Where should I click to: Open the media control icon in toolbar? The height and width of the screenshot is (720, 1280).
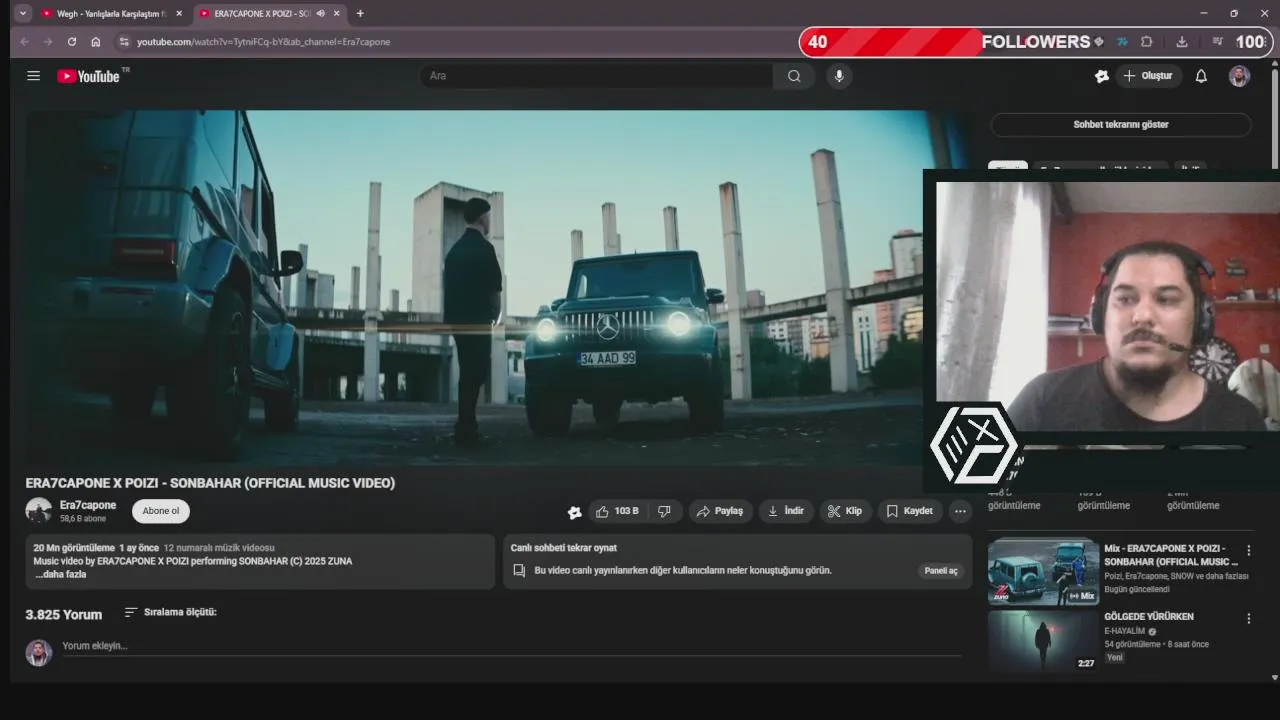tap(1217, 42)
